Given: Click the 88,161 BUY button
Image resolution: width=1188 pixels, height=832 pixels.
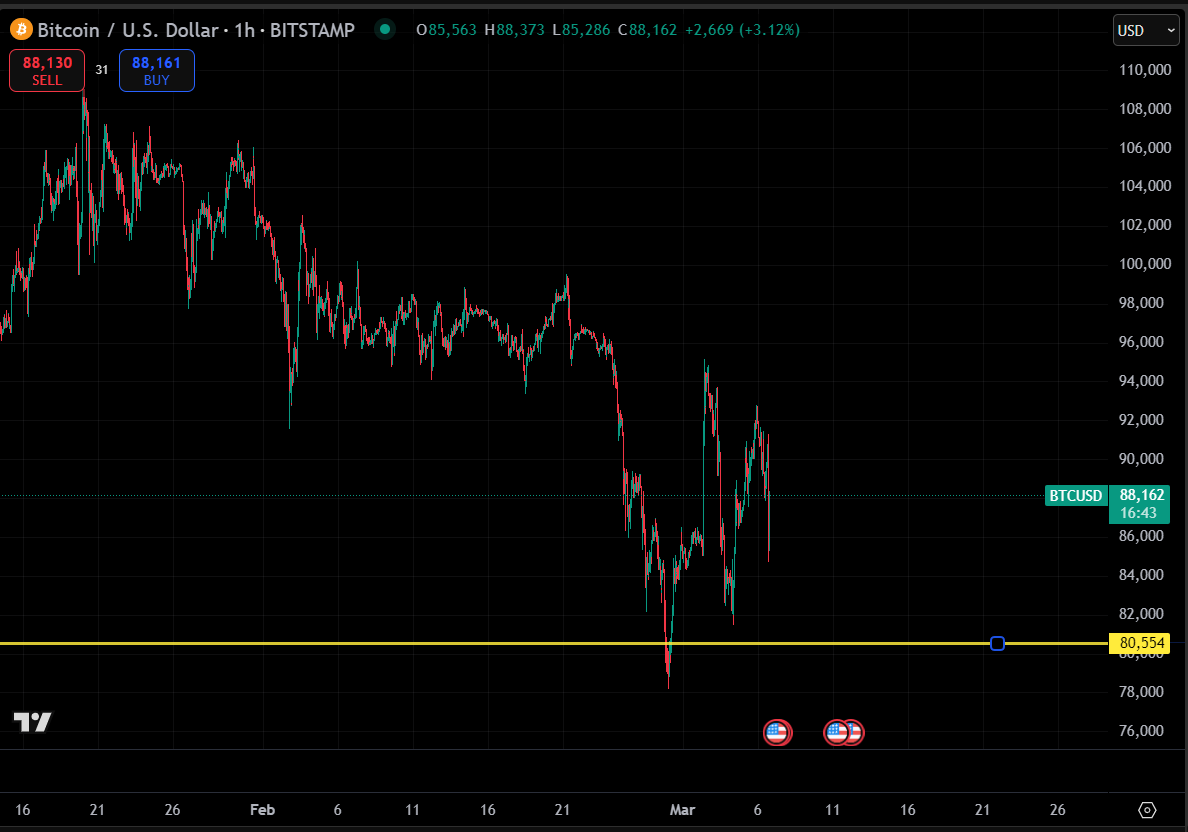Looking at the screenshot, I should click(157, 70).
